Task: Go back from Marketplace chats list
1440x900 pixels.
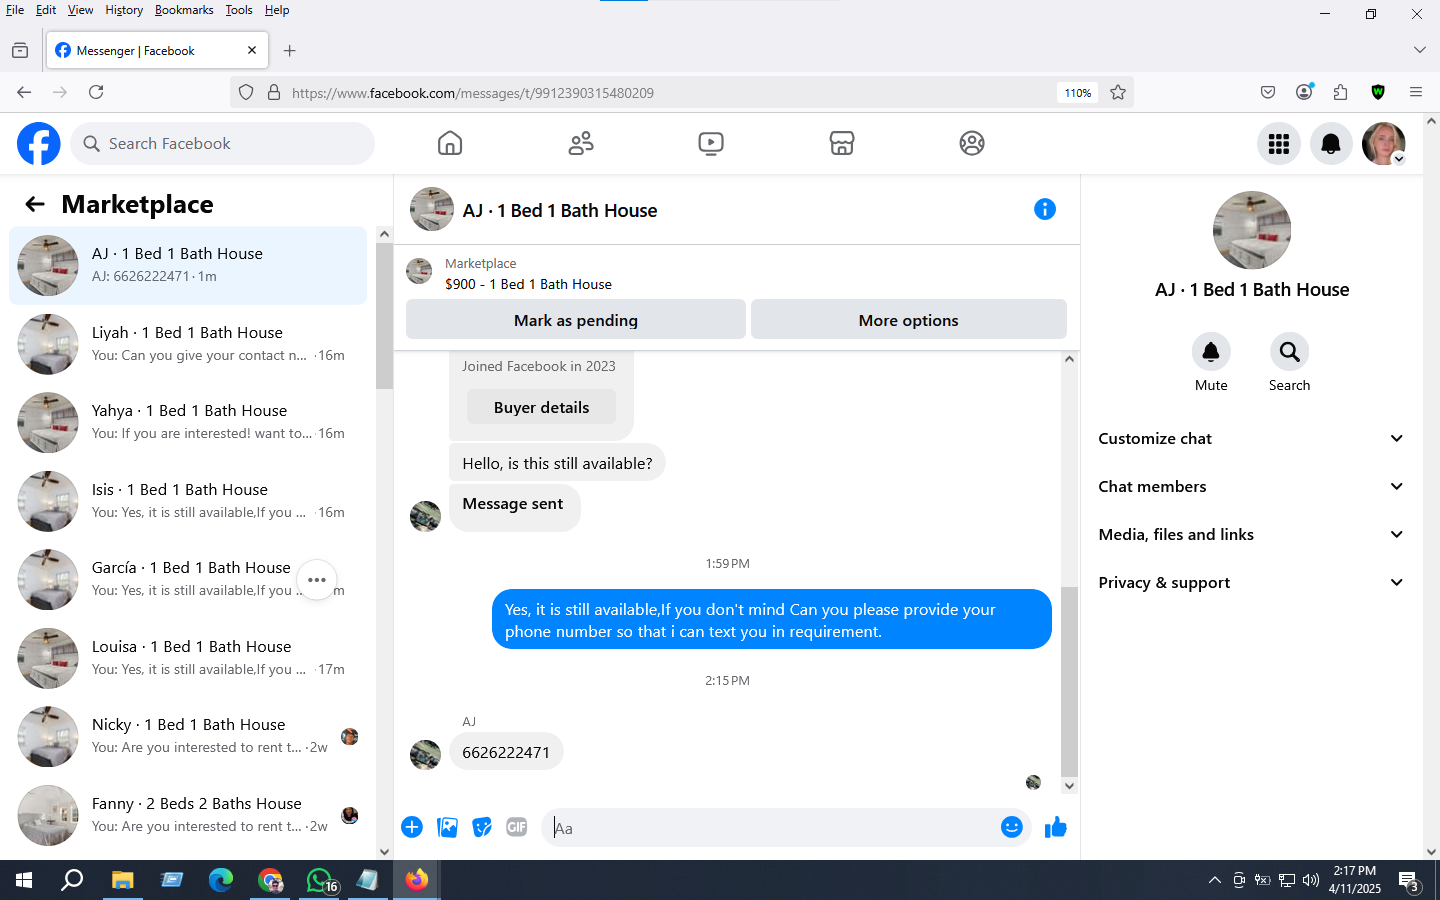Action: click(x=35, y=205)
